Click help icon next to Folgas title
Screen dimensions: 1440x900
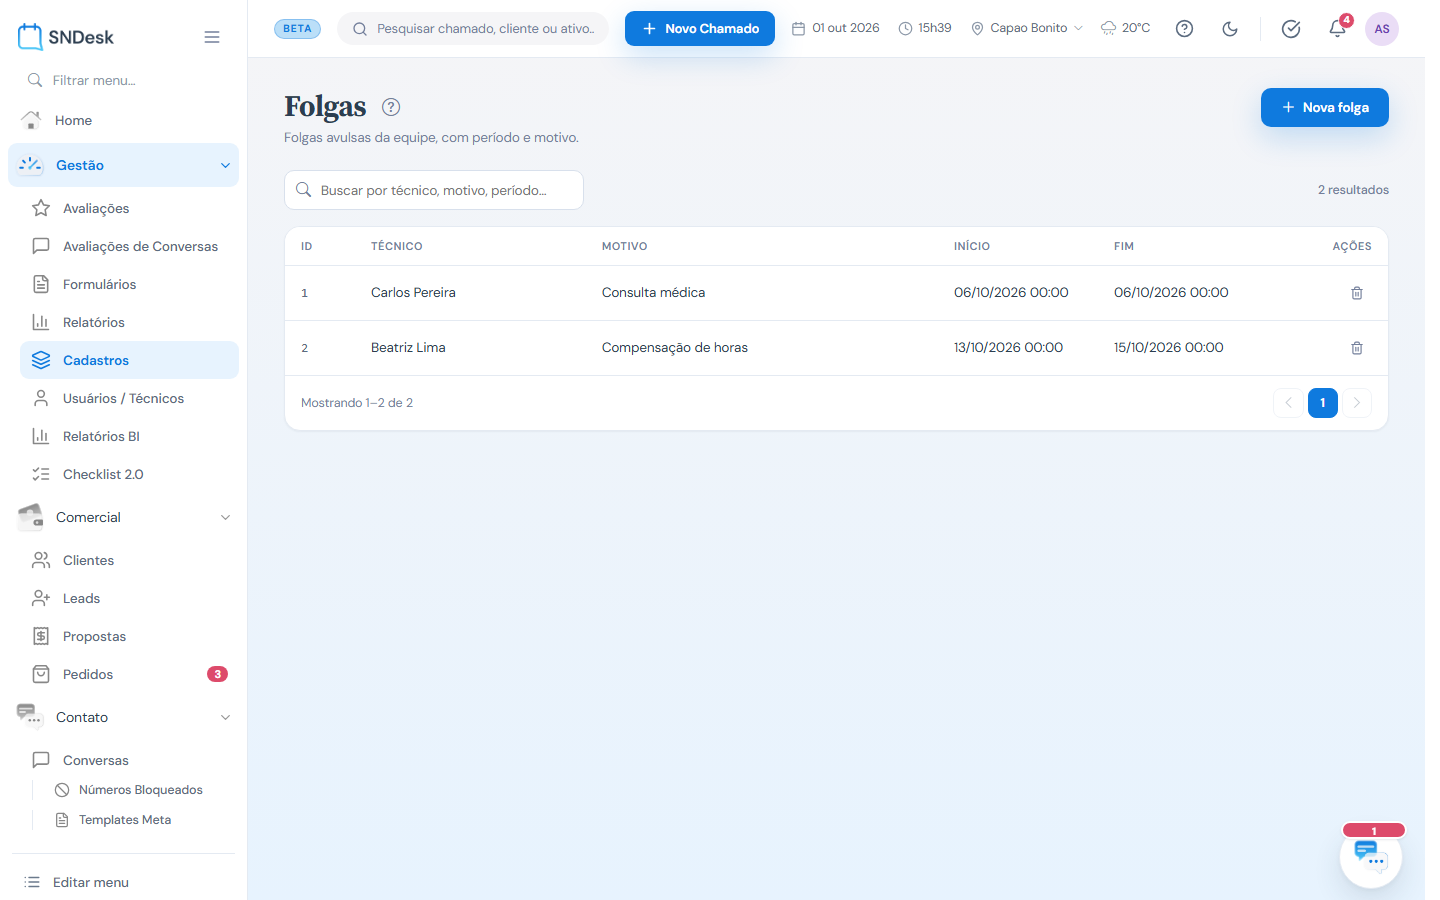coord(391,107)
